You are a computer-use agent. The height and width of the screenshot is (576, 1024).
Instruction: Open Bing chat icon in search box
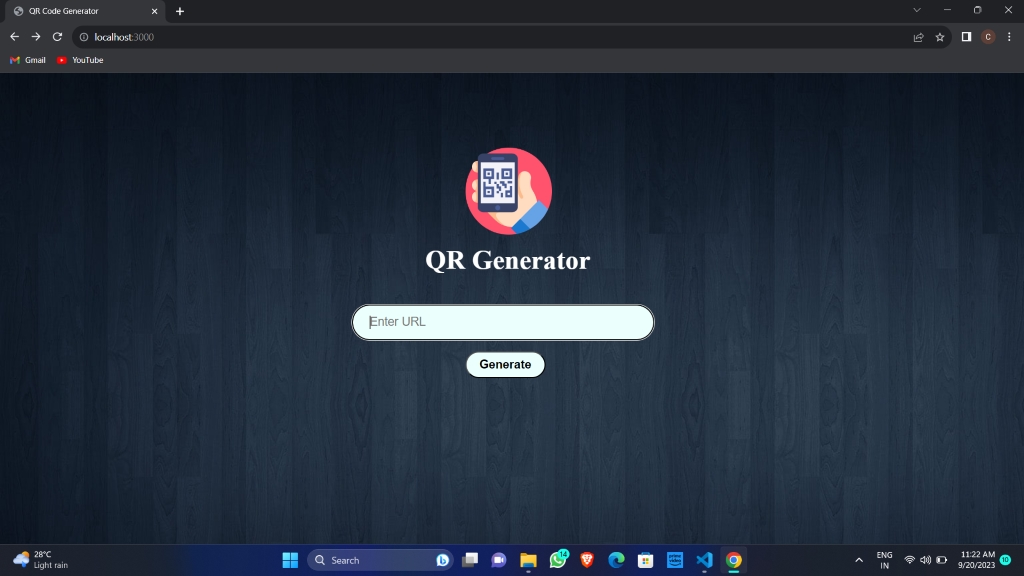click(442, 560)
